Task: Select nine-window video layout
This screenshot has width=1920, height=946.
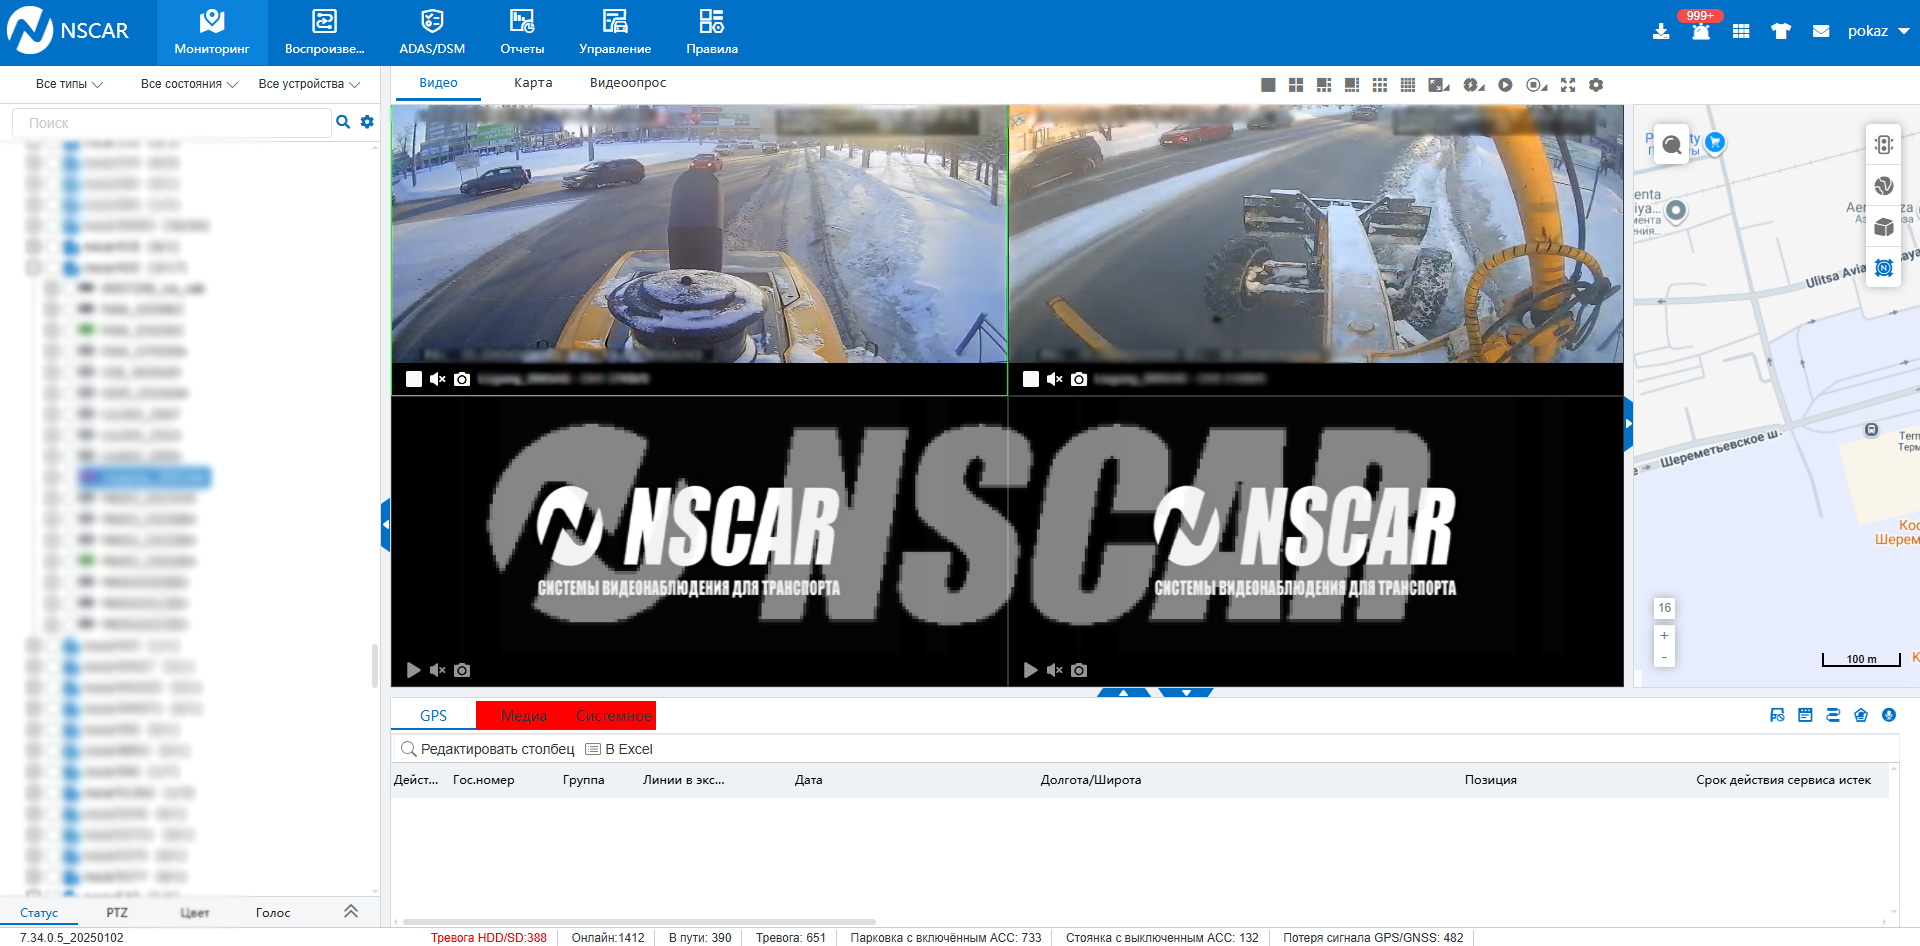Action: coord(1380,85)
